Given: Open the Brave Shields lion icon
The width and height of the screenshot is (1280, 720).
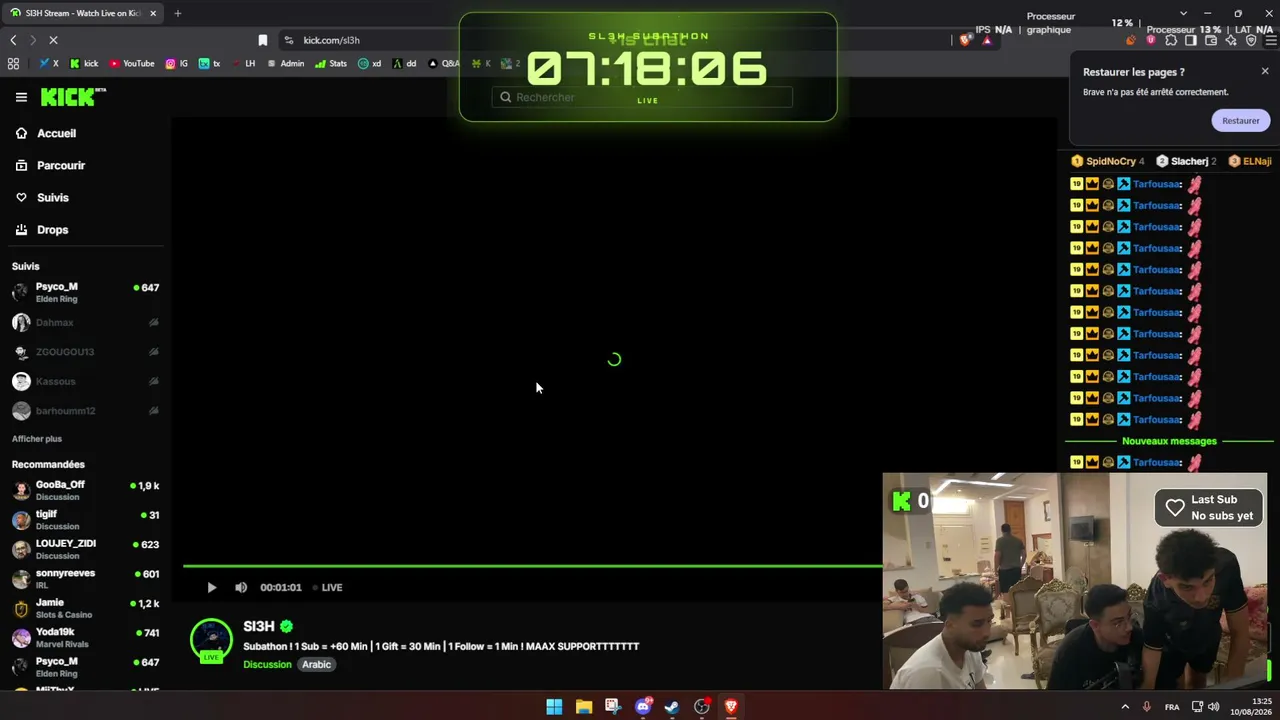Looking at the screenshot, I should click(965, 40).
